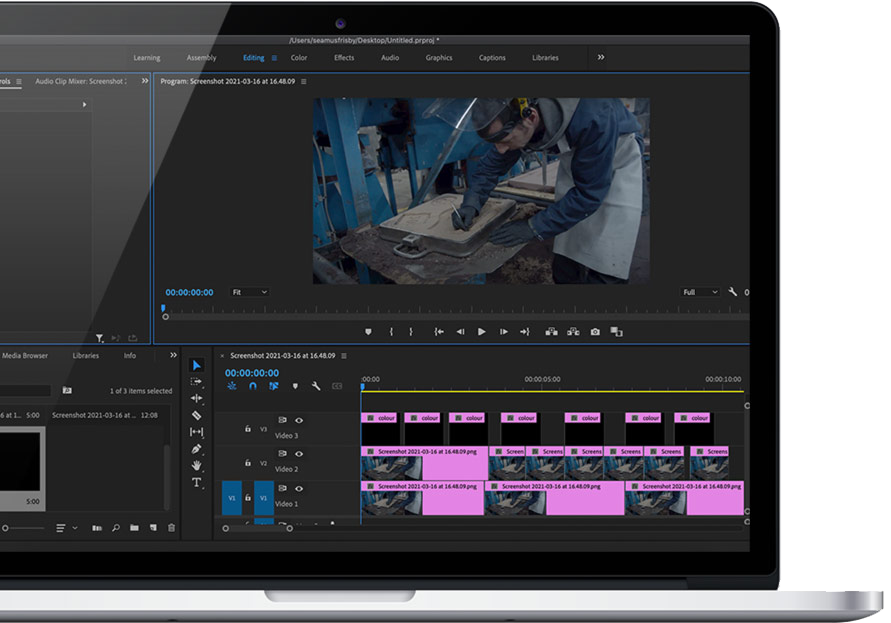Delete the selected item with the trash icon
Image resolution: width=891 pixels, height=623 pixels.
171,528
